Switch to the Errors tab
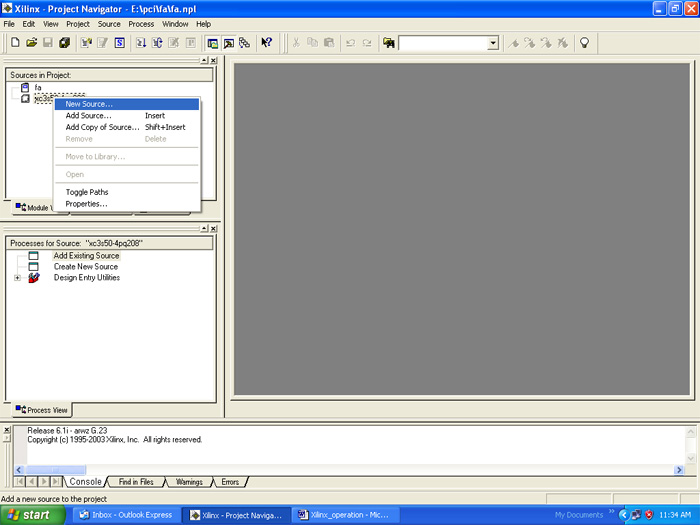The image size is (700, 525). (x=230, y=482)
